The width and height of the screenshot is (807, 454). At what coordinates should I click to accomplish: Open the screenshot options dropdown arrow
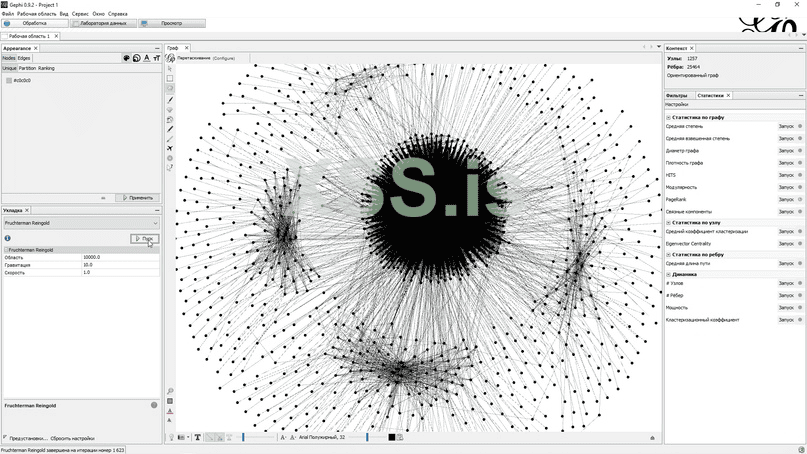coord(188,438)
